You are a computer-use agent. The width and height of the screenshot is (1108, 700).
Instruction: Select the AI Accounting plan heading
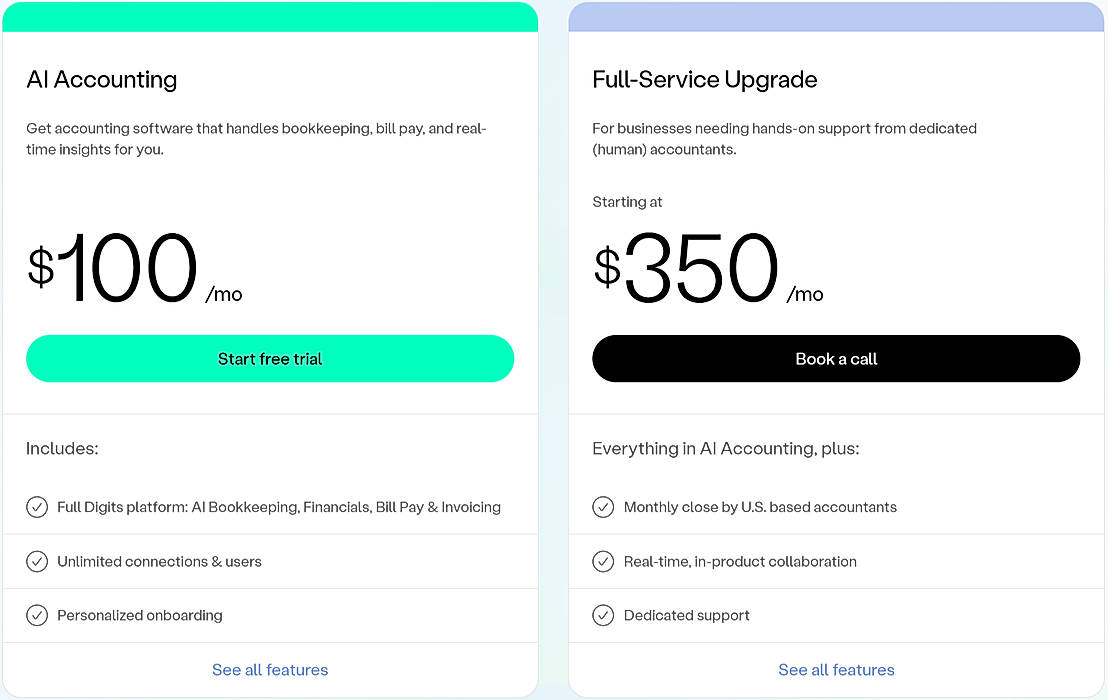tap(102, 80)
